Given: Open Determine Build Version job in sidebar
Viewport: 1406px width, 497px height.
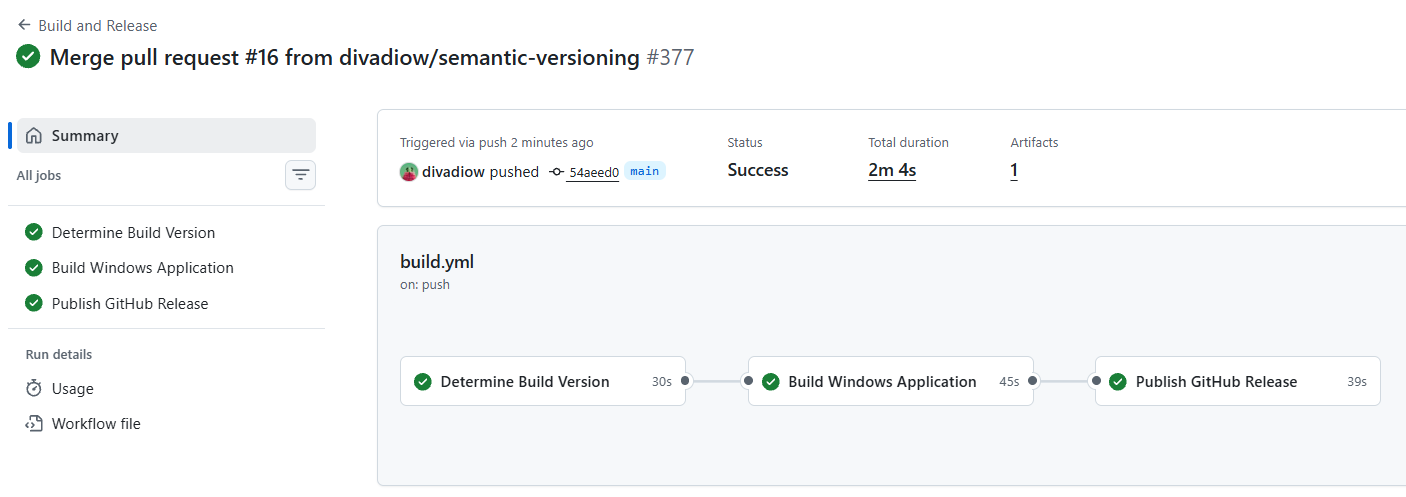Looking at the screenshot, I should 133,232.
